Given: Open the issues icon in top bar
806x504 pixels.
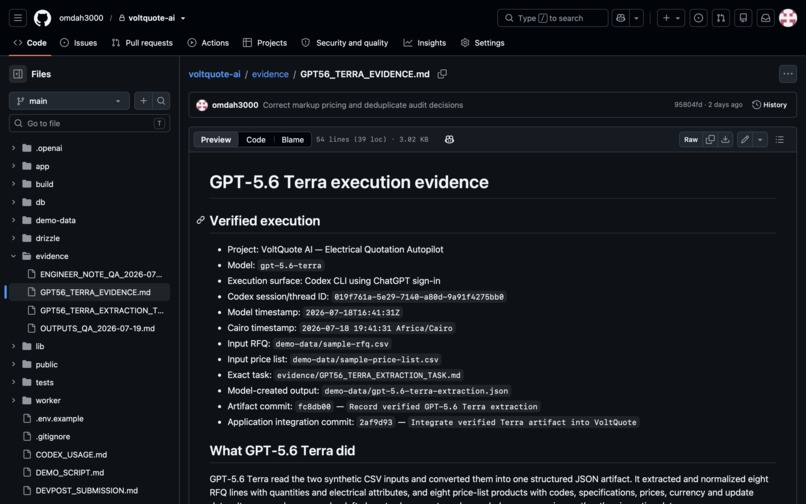Looking at the screenshot, I should pyautogui.click(x=698, y=18).
